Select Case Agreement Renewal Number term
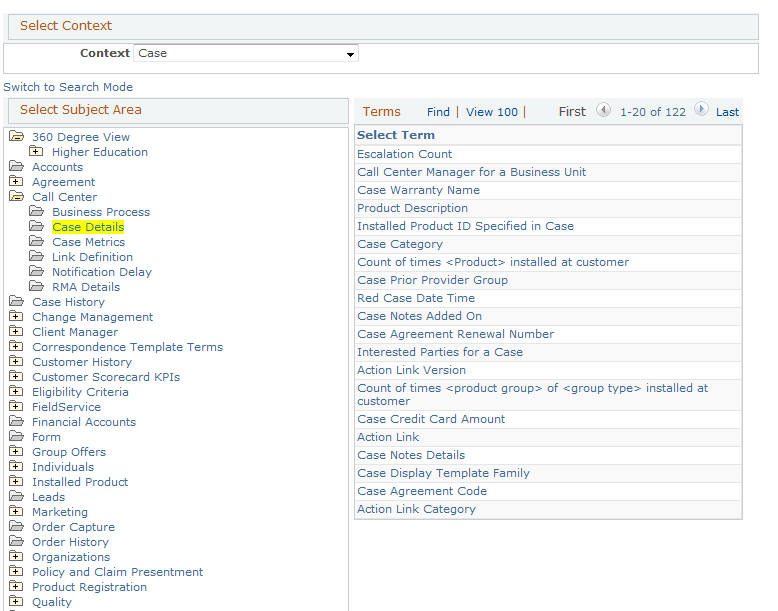Viewport: 778px width, 611px height. [x=455, y=334]
